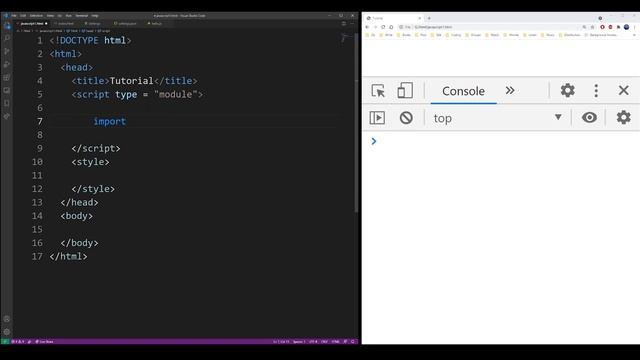Go back in Chrome
Screen dimensions: 640x360
[367, 27]
